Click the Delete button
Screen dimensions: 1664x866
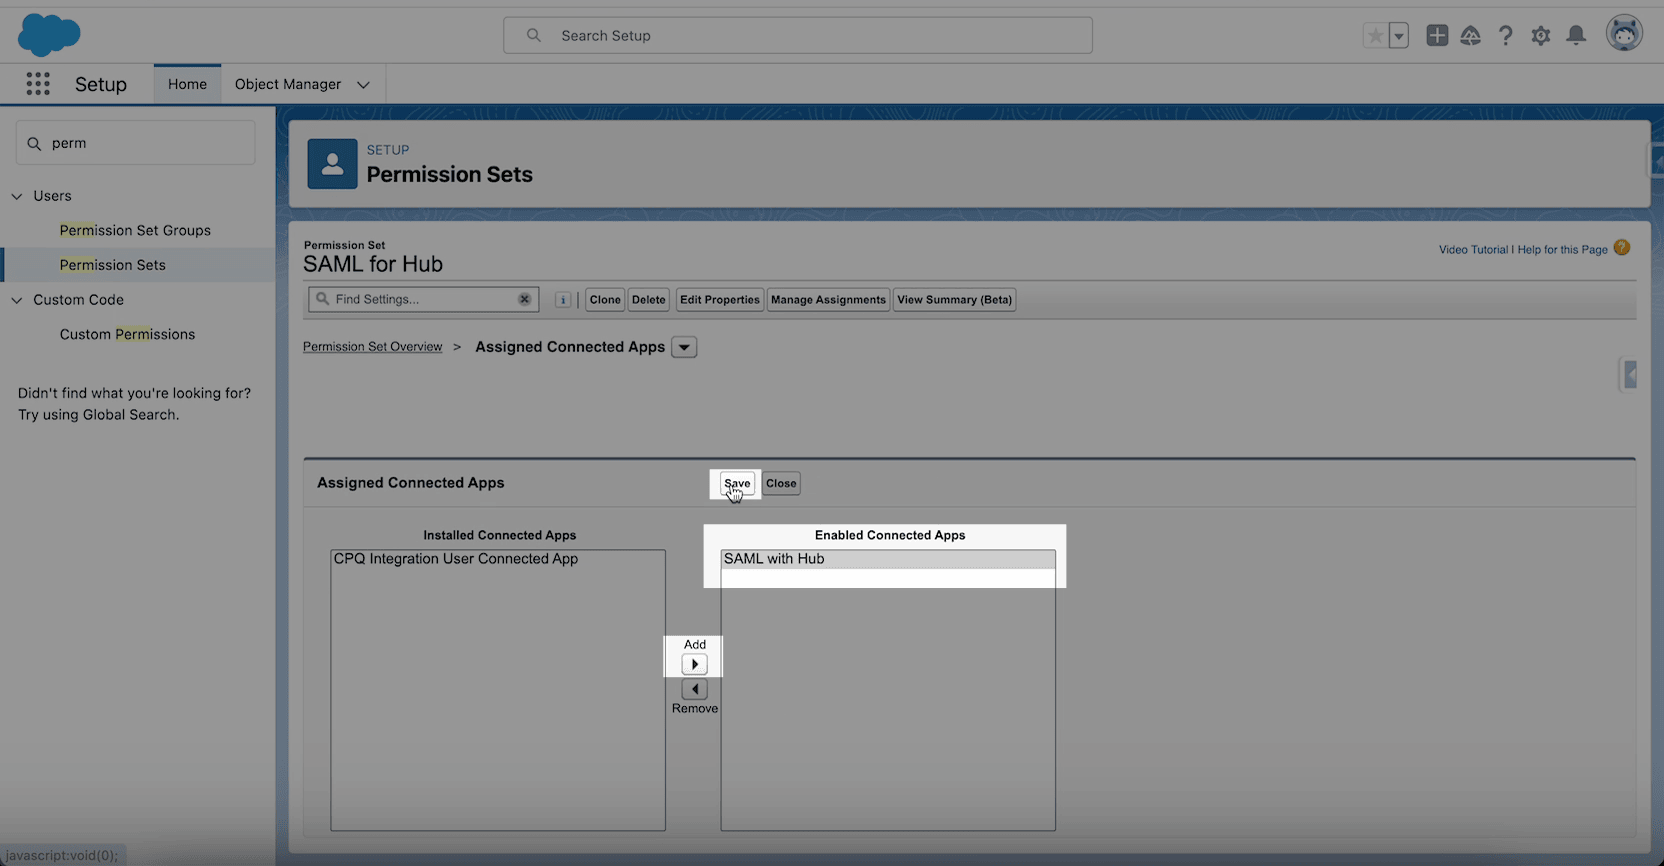pos(649,300)
